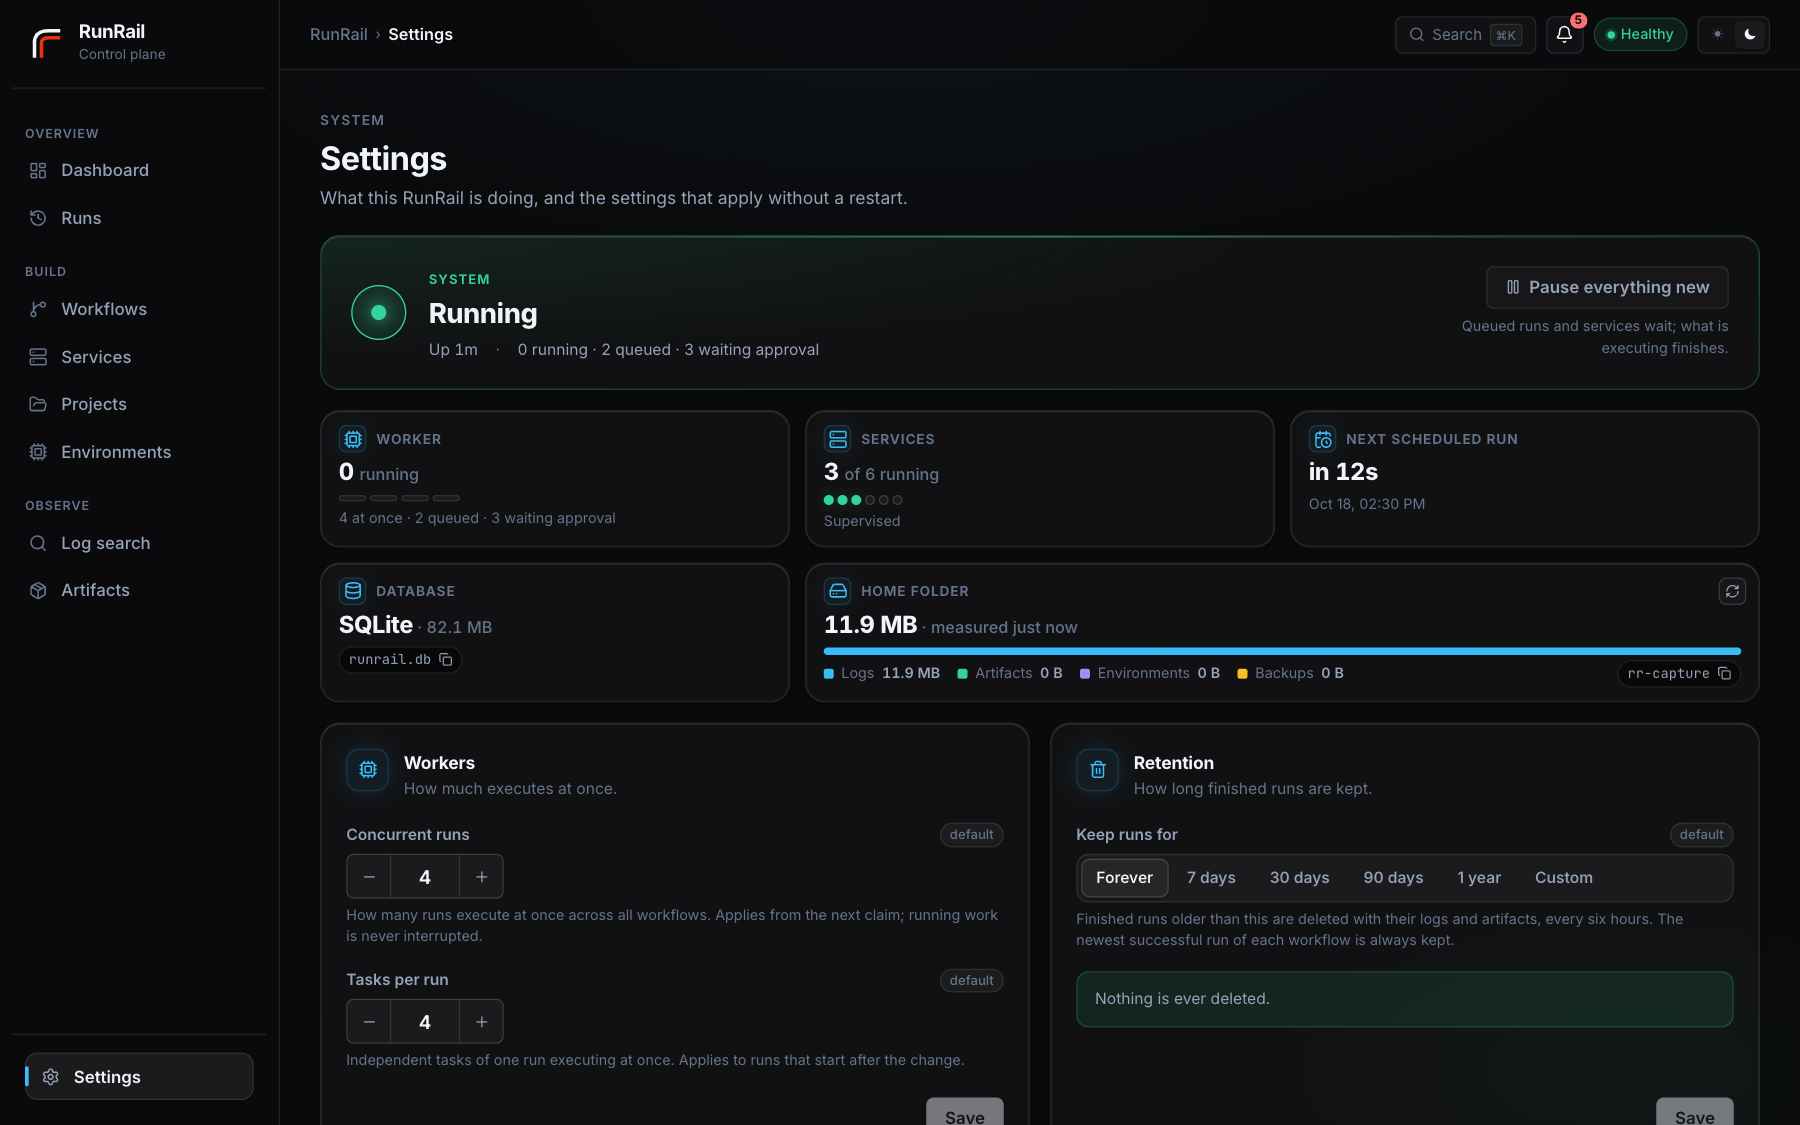Screen dimensions: 1800x1125
Task: Click the Worker card chip icon
Action: [353, 439]
